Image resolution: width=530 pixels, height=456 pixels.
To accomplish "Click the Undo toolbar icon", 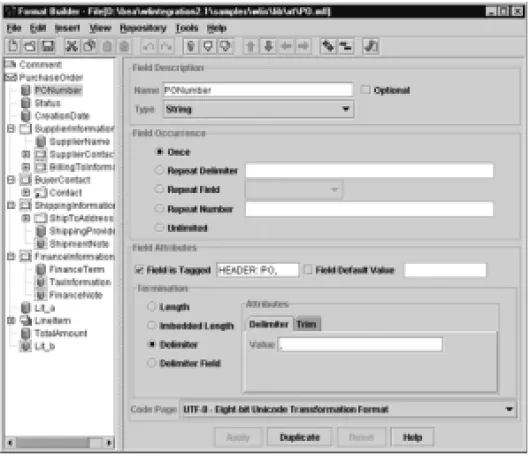I will click(149, 46).
